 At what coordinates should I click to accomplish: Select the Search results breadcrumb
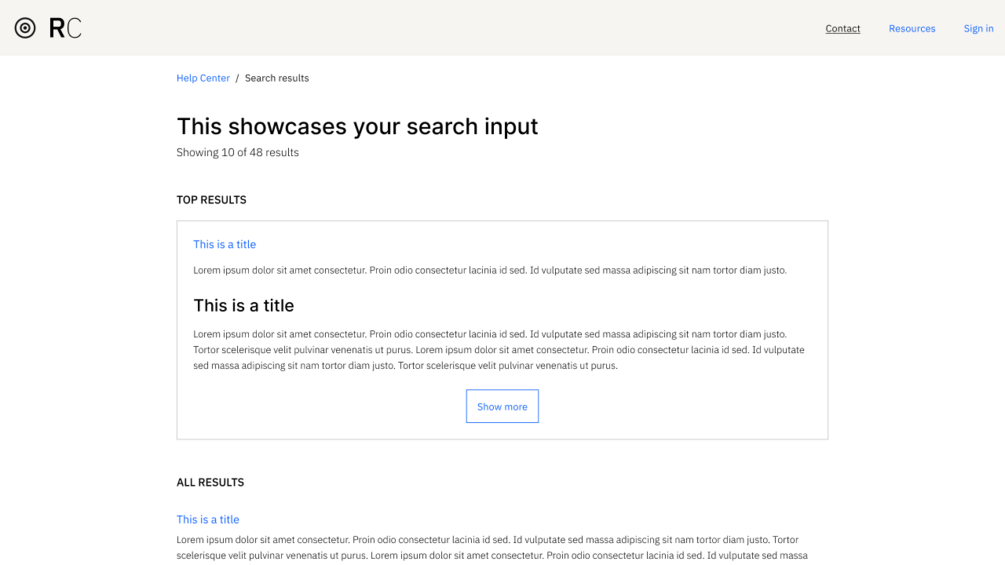(x=277, y=78)
